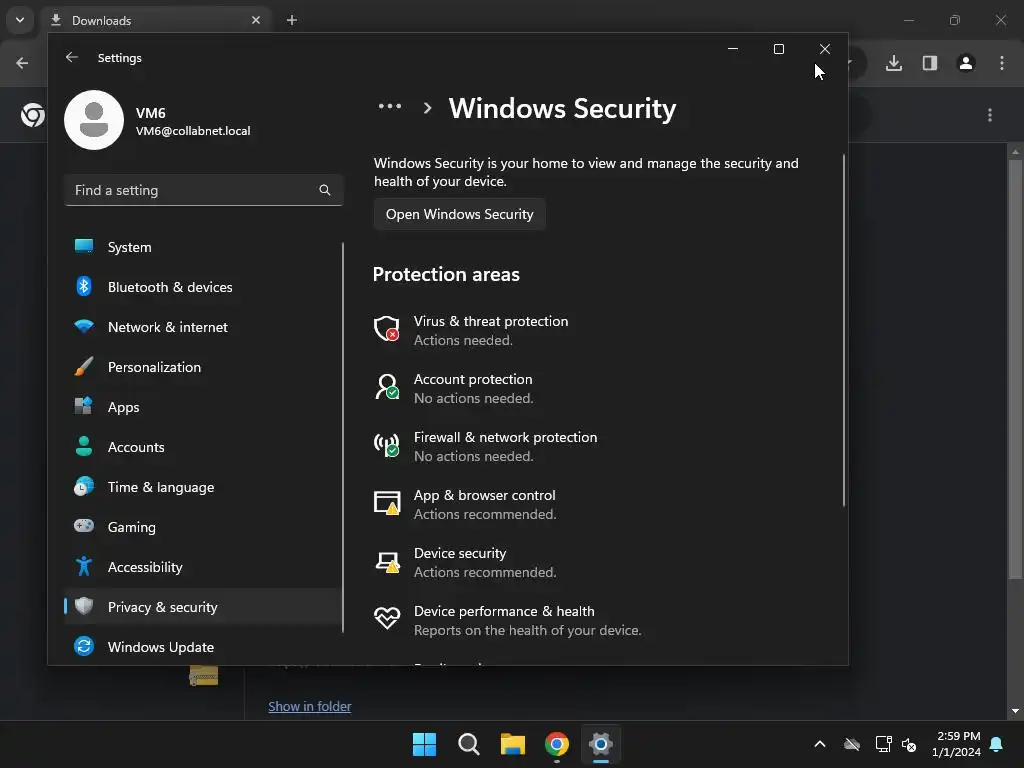Screen dimensions: 1024x768
Task: Open Time & language settings
Action: coord(203,487)
